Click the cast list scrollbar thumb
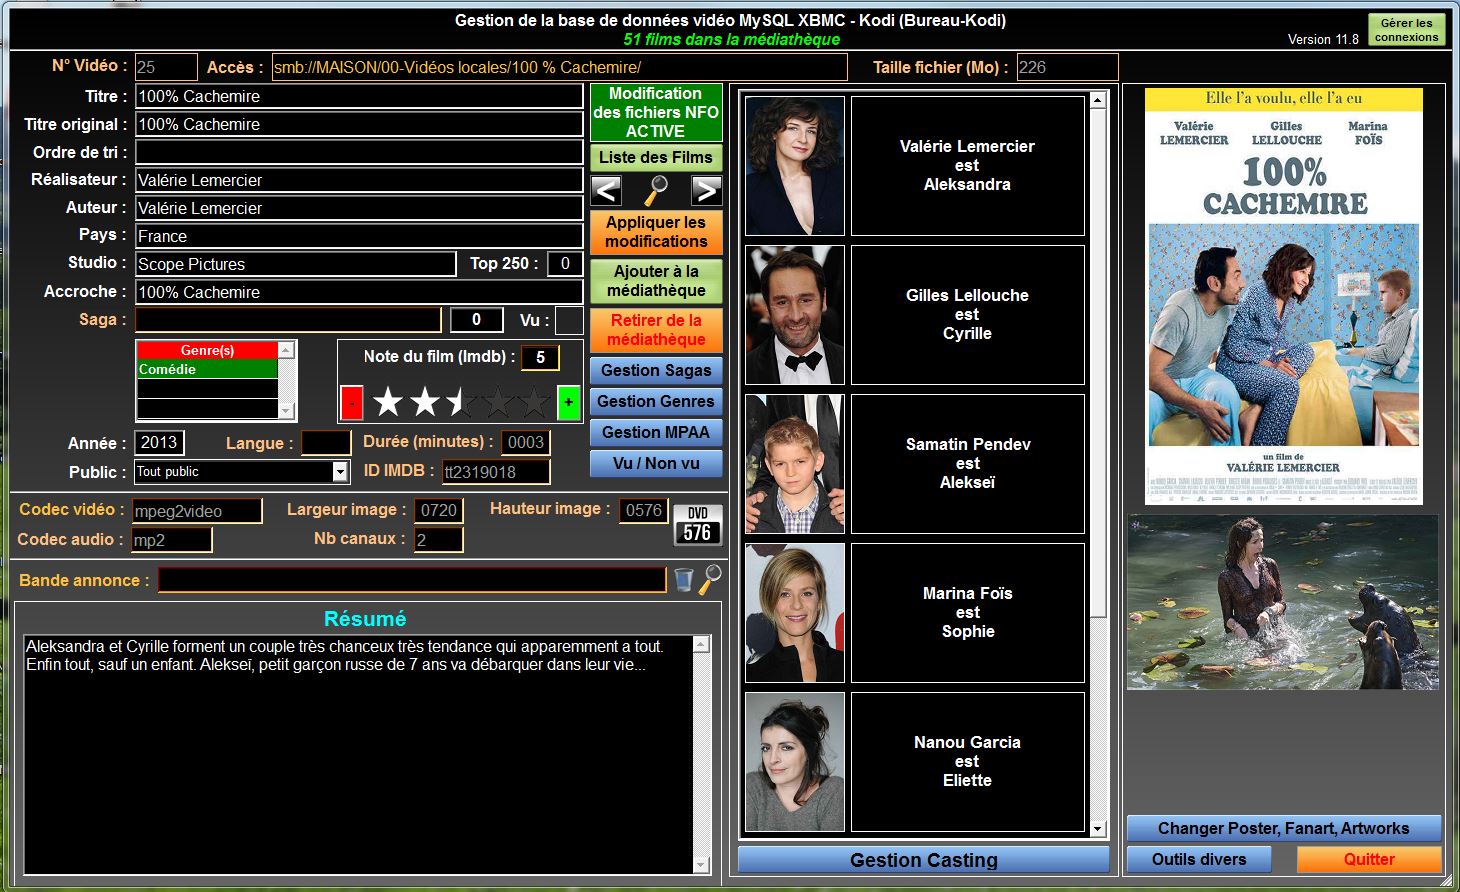 1098,362
